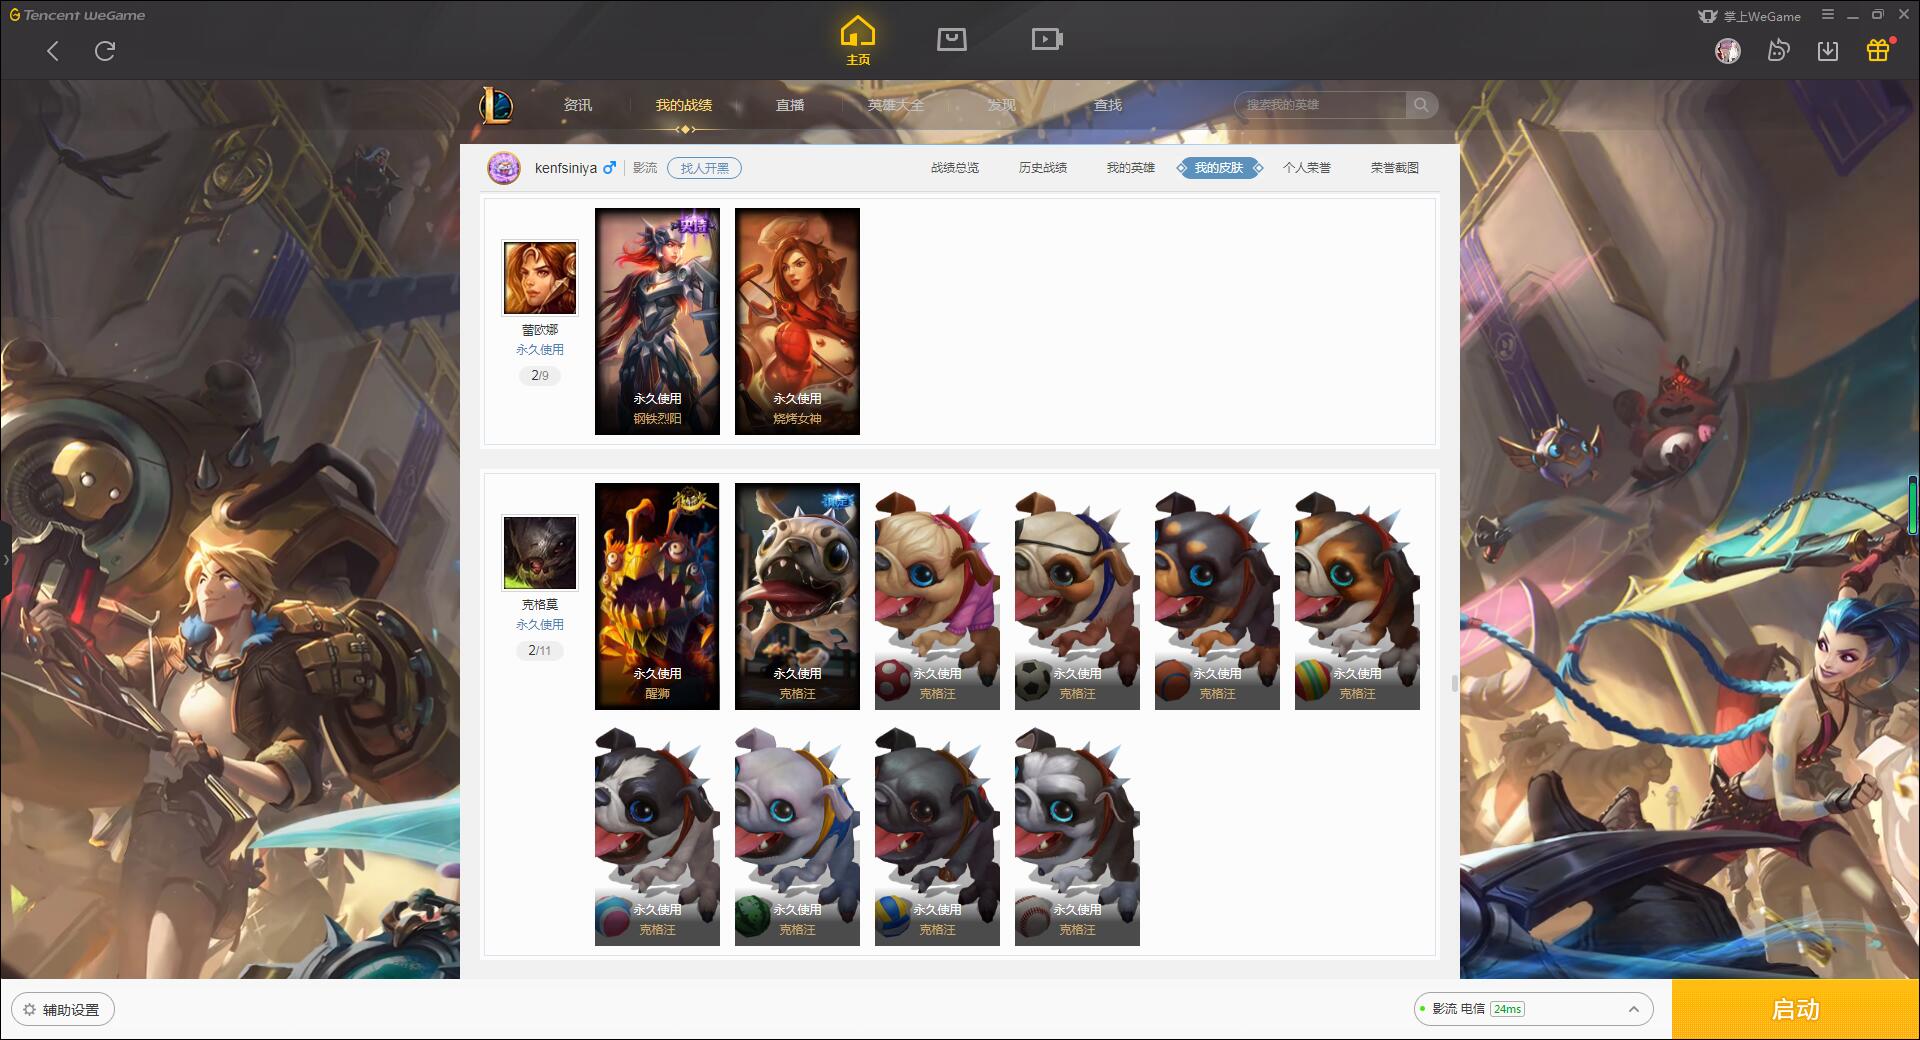
Task: Switch to 查找 tab
Action: click(x=1108, y=105)
